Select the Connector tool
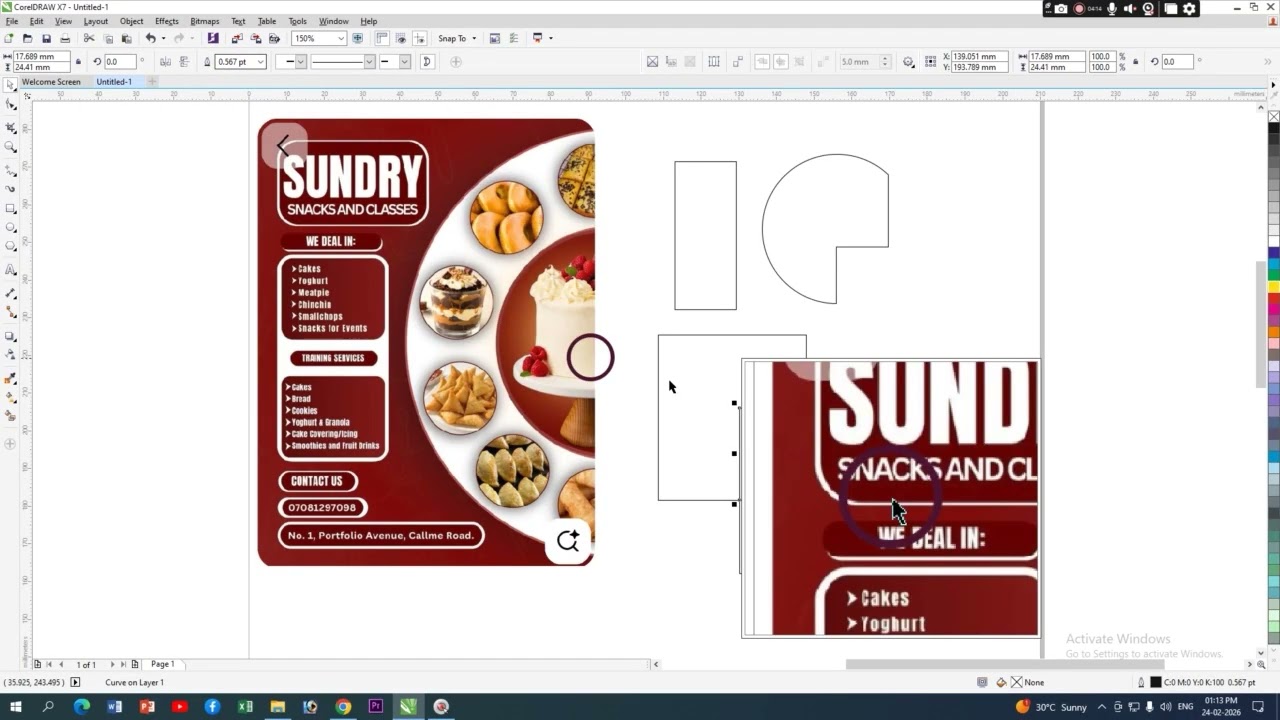This screenshot has width=1280, height=720. click(x=11, y=313)
